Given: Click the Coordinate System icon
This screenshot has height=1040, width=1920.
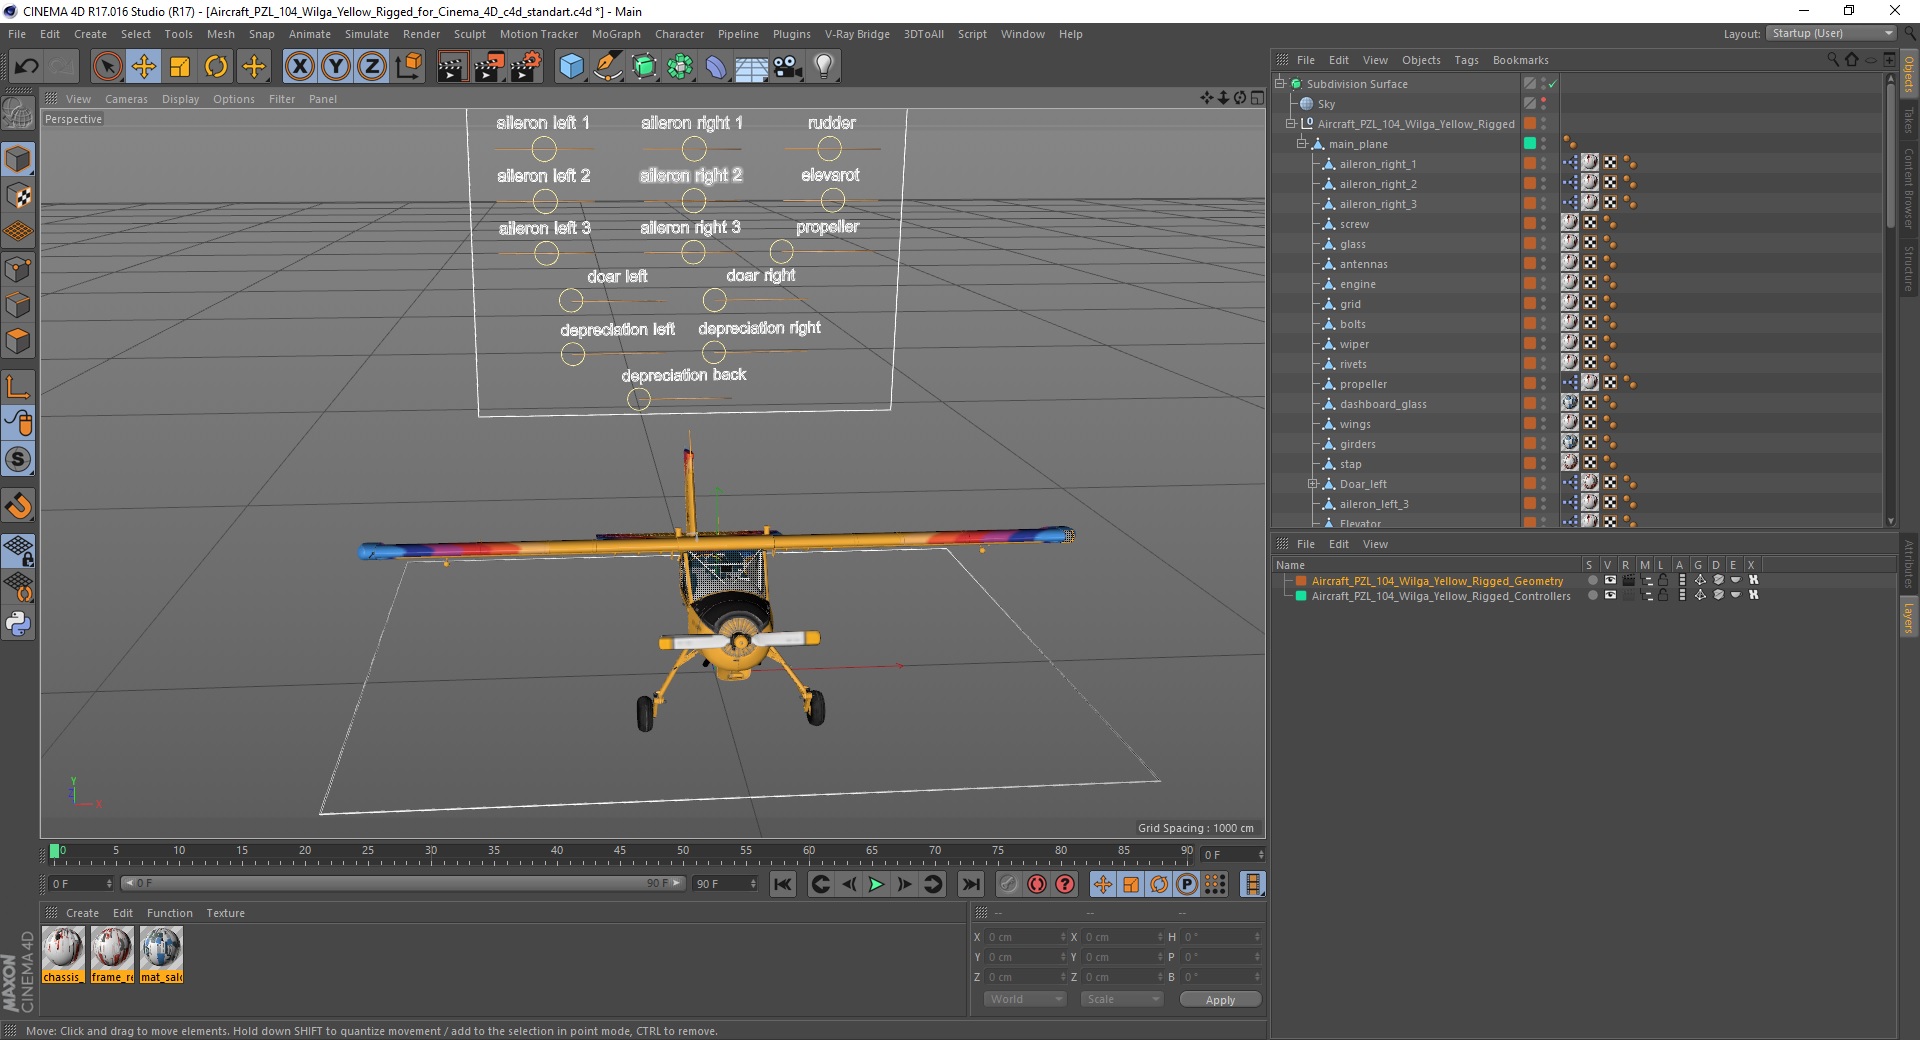Looking at the screenshot, I should (408, 67).
